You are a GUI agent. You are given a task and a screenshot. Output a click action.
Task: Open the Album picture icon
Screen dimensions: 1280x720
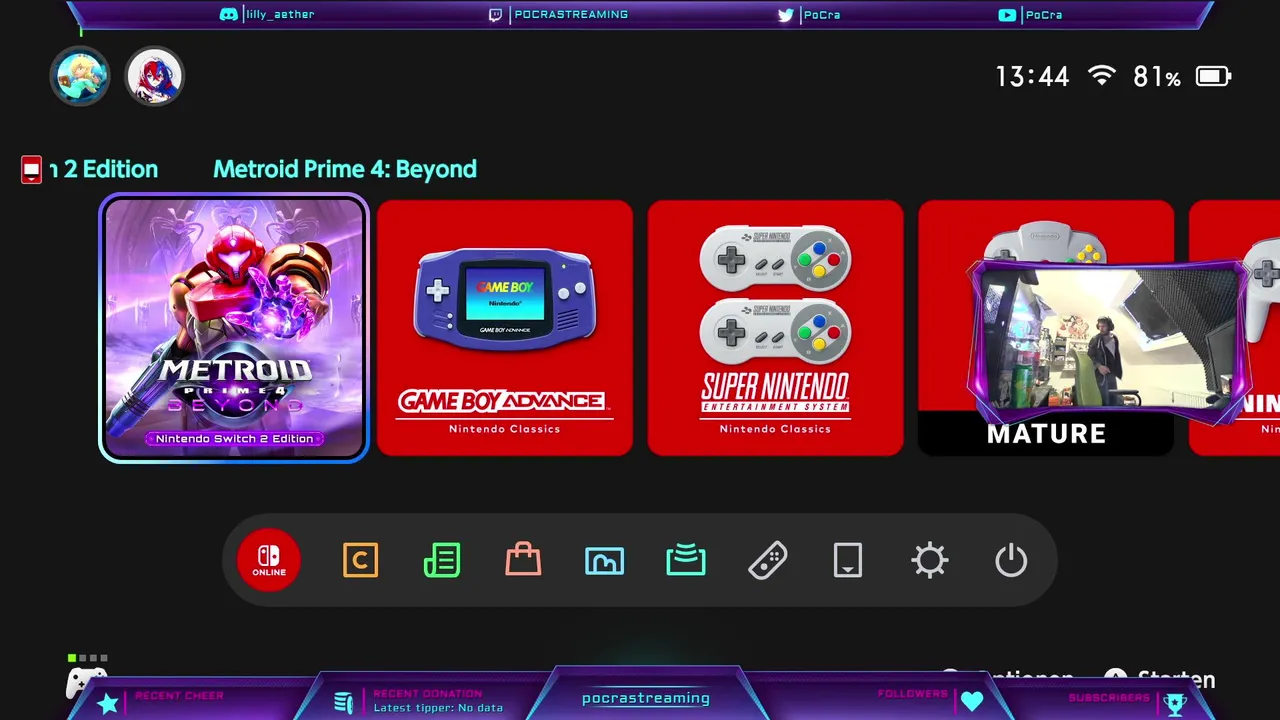click(x=604, y=561)
